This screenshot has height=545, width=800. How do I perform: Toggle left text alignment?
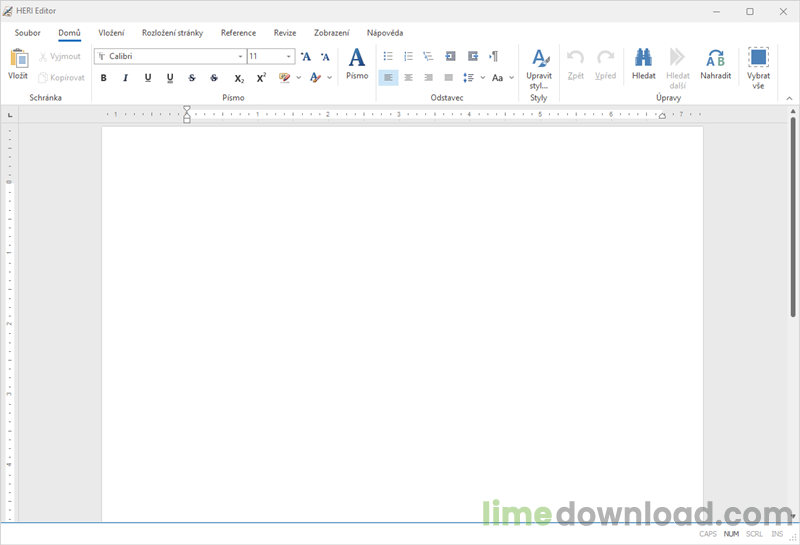[x=388, y=78]
